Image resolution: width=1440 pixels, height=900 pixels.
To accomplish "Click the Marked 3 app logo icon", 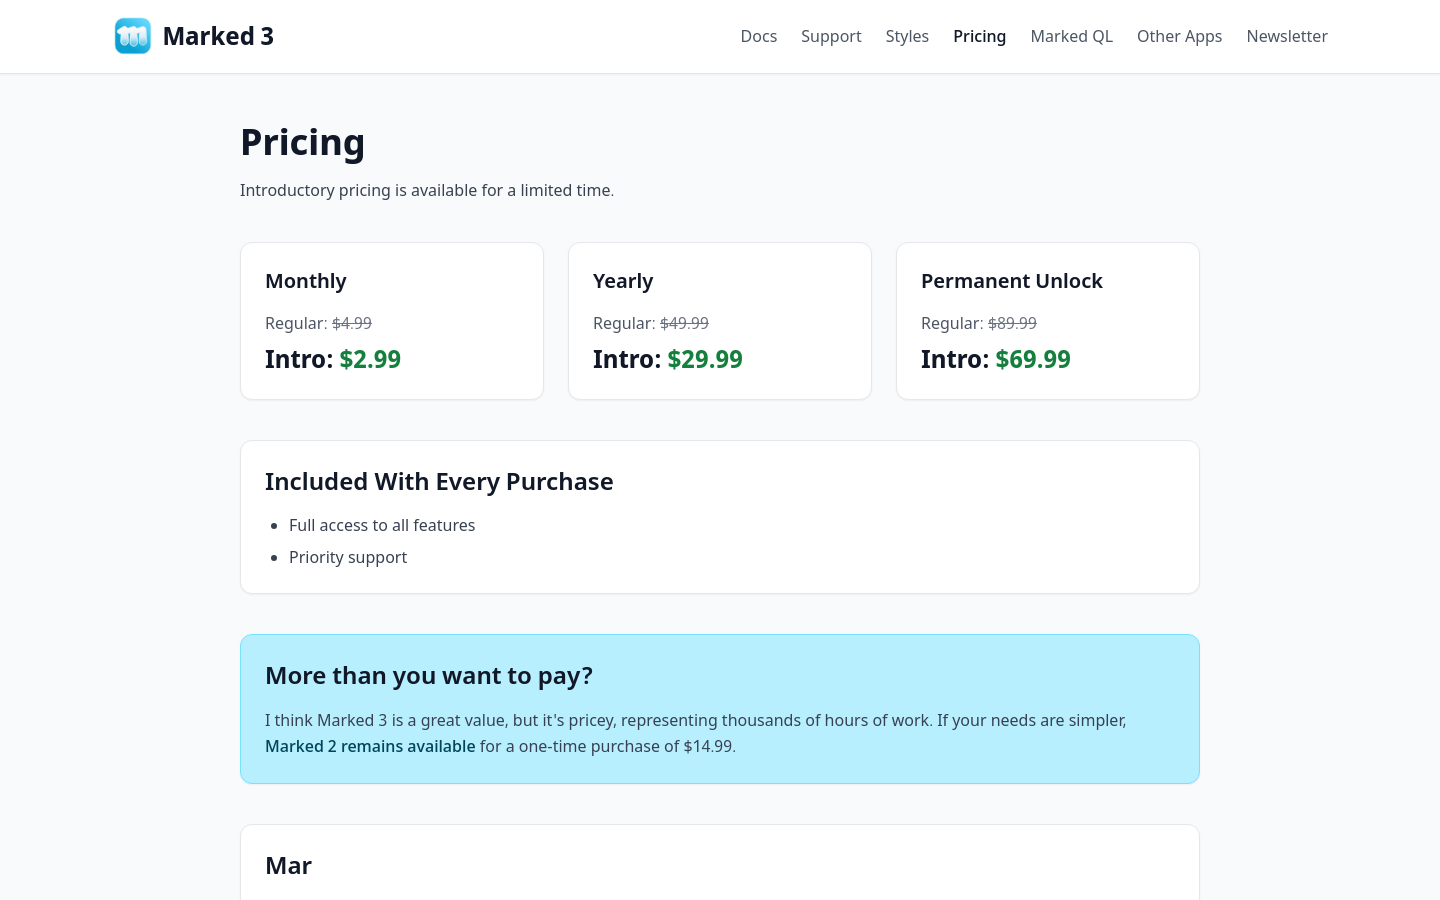I will click(133, 36).
